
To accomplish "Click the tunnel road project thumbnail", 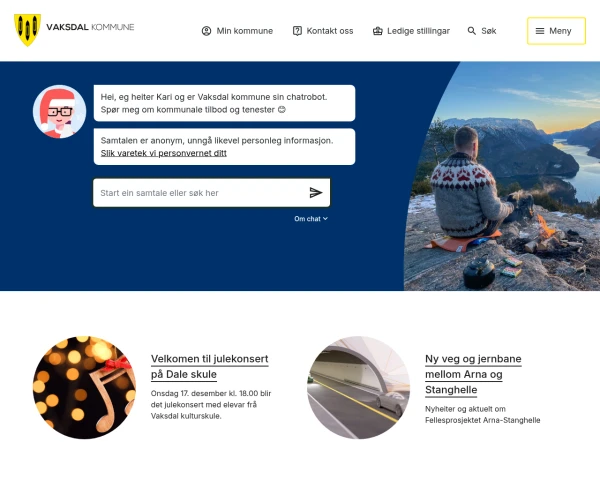I will coord(359,387).
